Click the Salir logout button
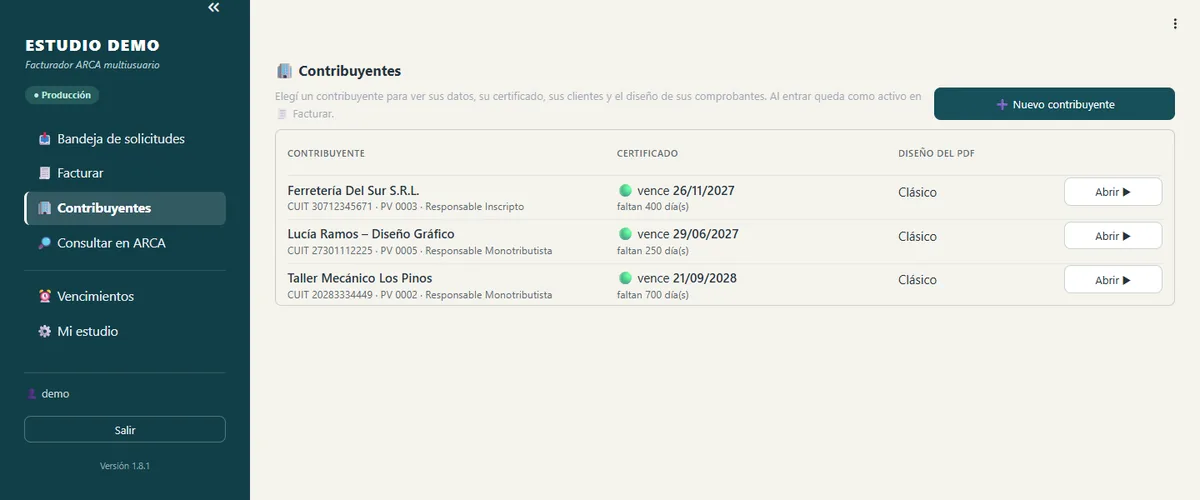 (125, 430)
